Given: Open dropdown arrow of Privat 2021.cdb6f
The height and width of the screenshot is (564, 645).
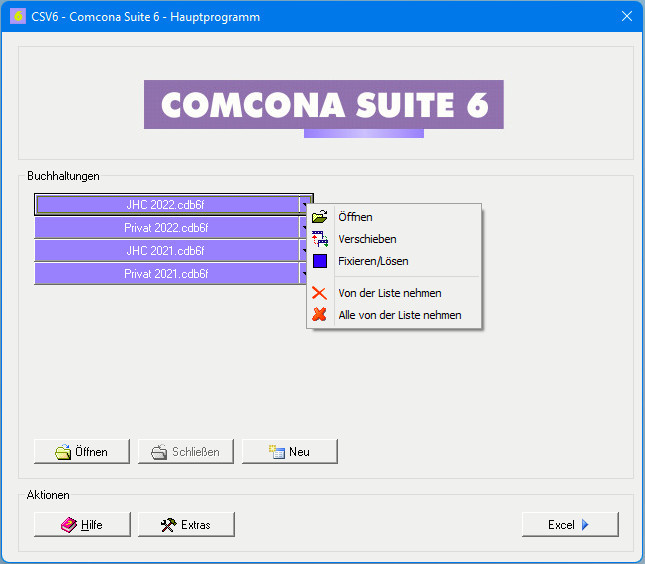Looking at the screenshot, I should coord(304,274).
